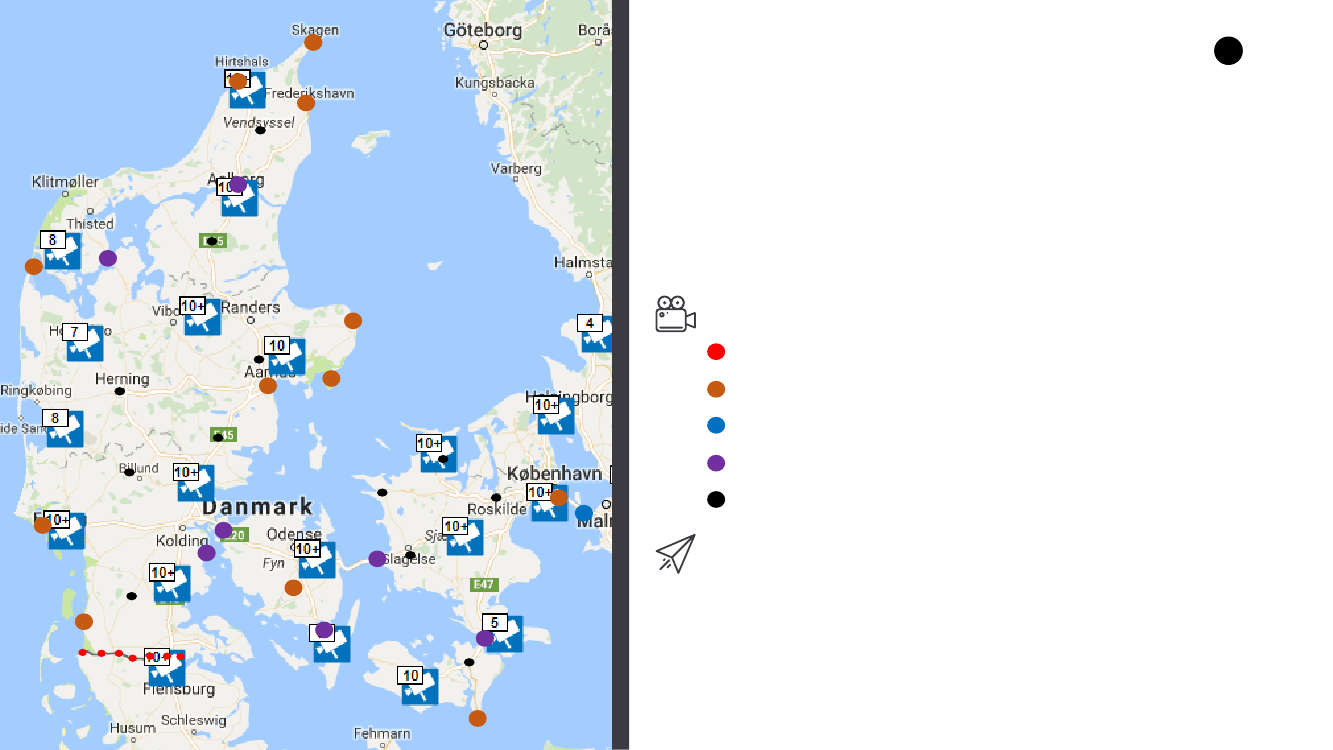
Task: Click the paper plane icon
Action: (x=675, y=553)
